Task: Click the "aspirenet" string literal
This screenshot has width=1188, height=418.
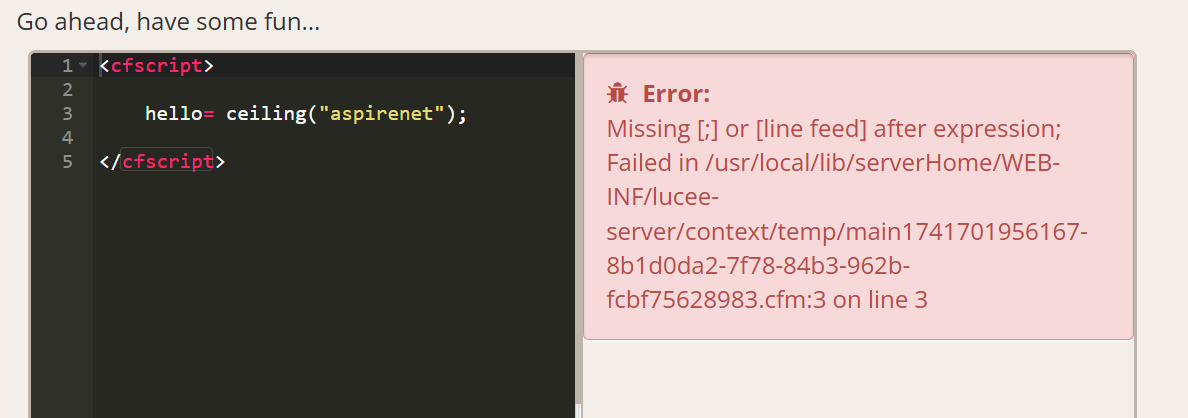Action: pyautogui.click(x=381, y=114)
